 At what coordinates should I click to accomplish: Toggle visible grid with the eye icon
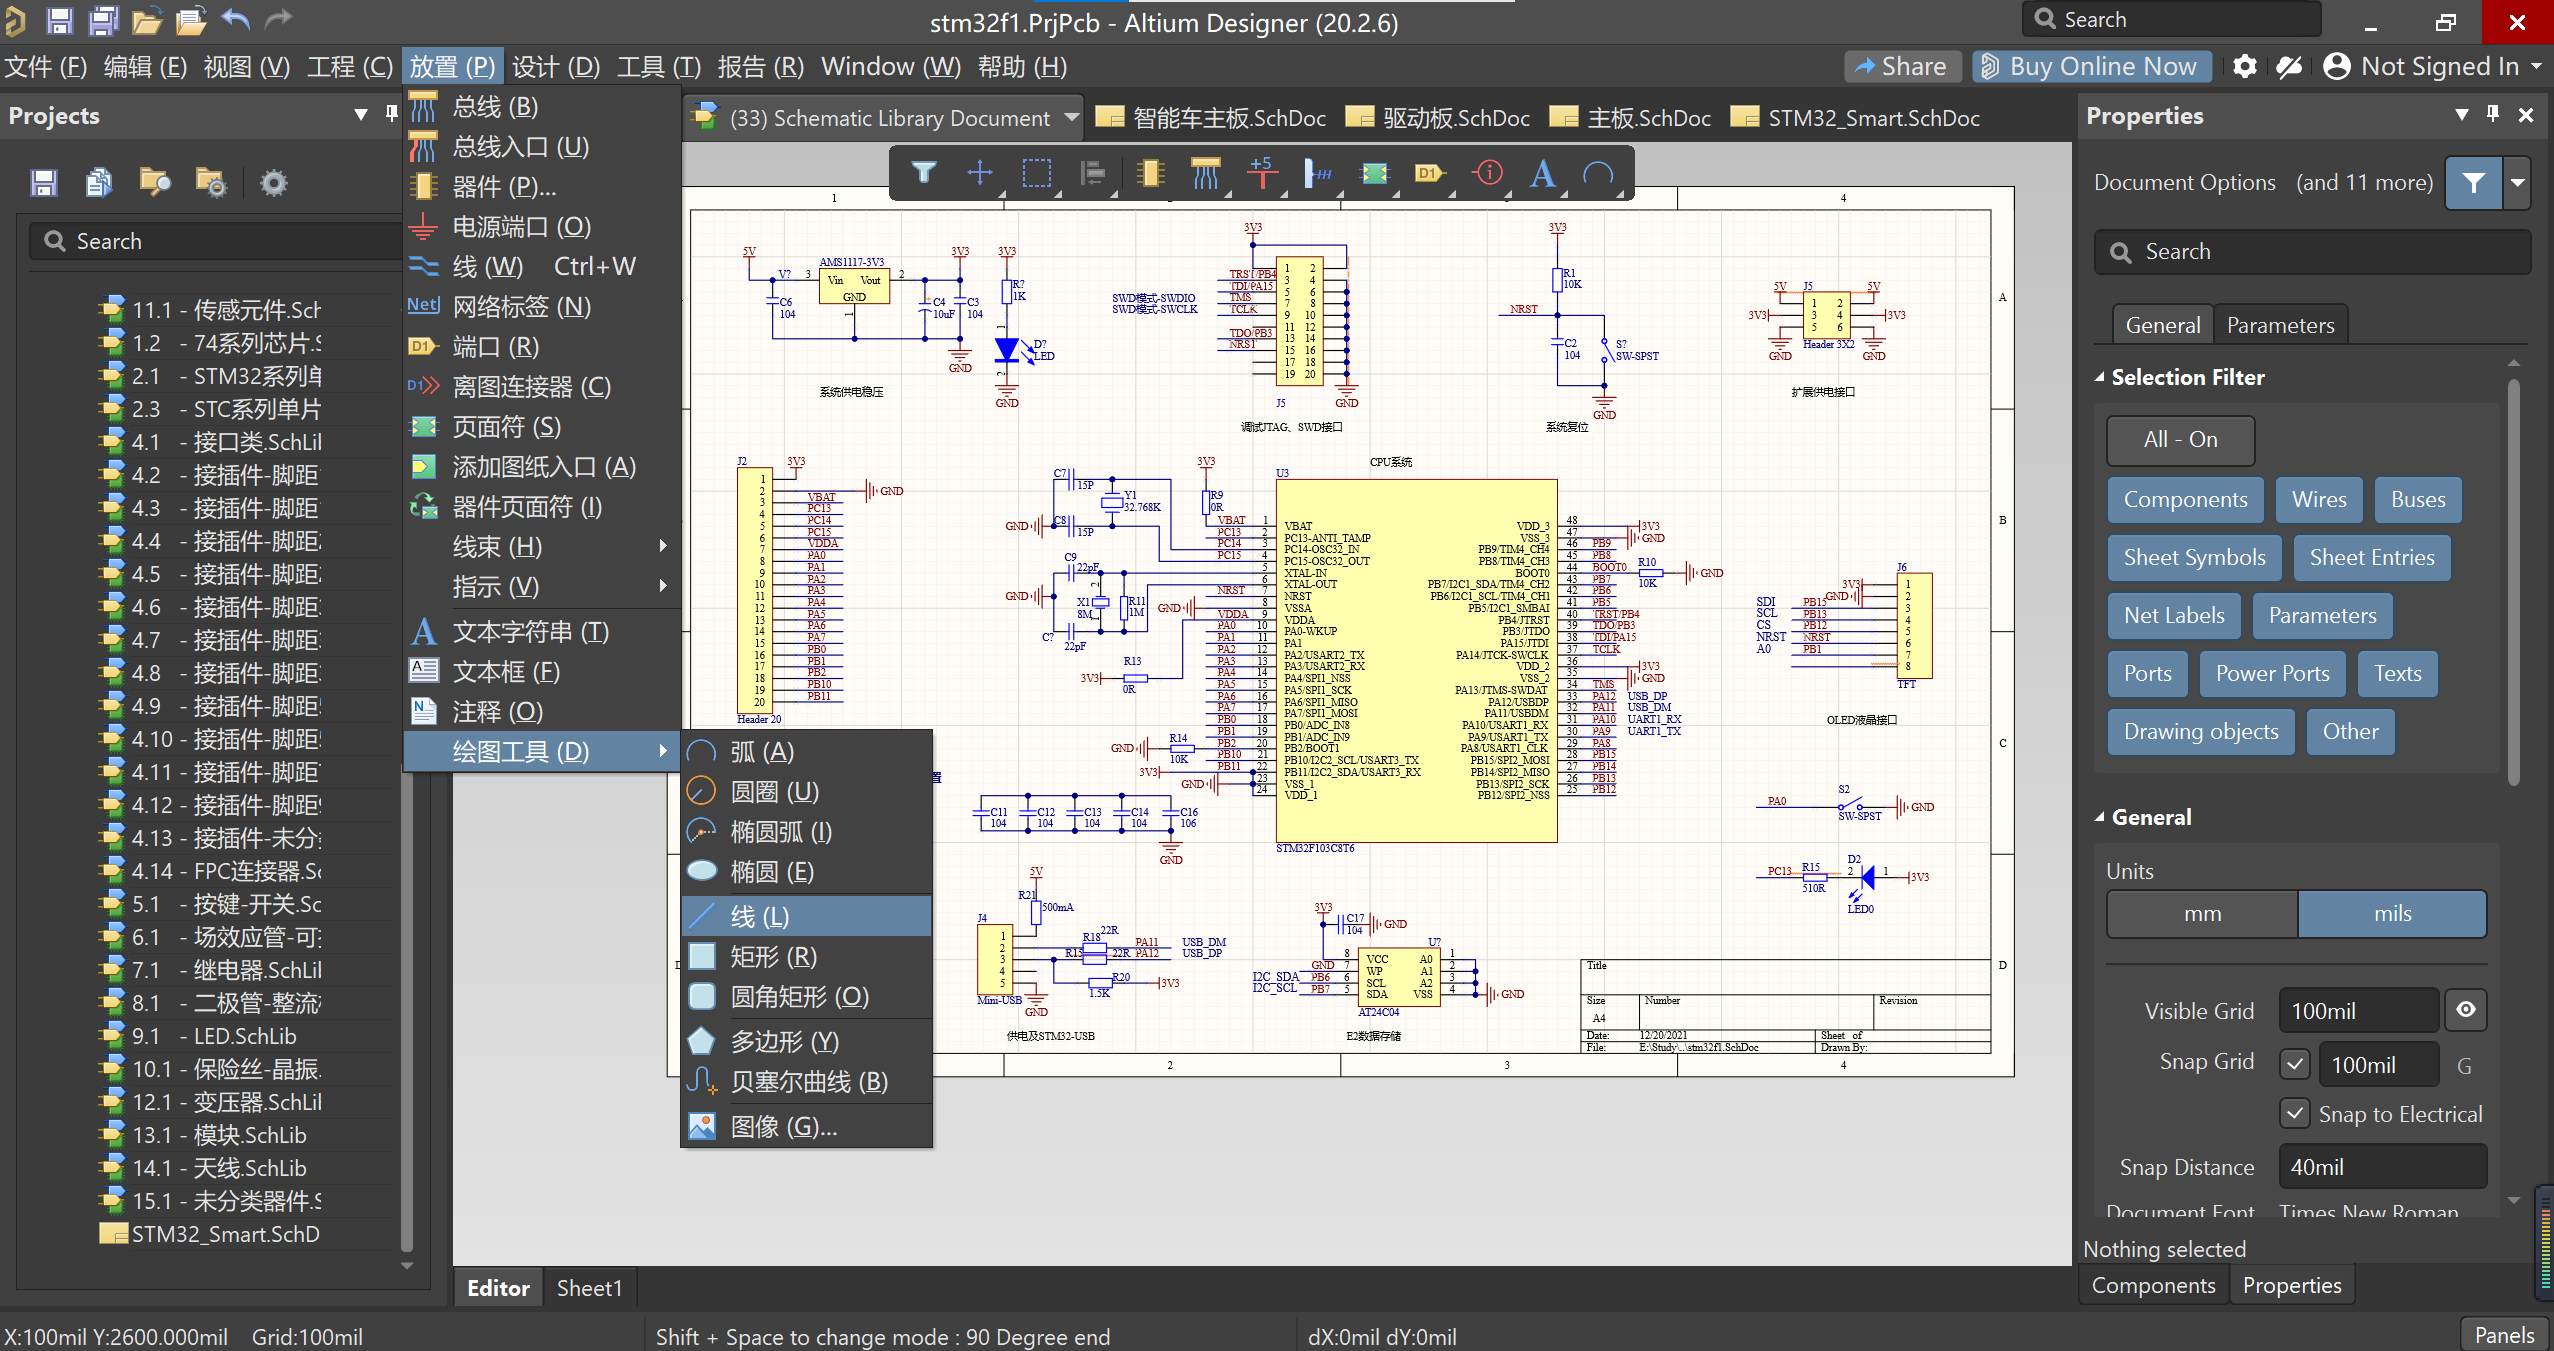pos(2465,1010)
